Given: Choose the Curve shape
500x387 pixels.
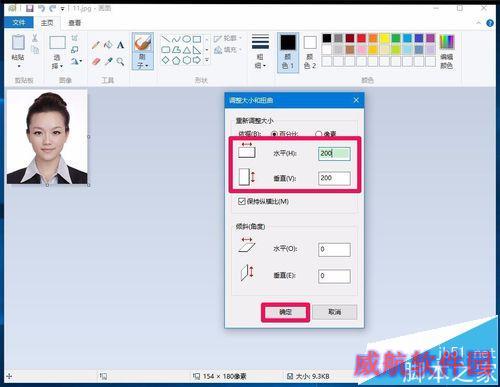Looking at the screenshot, I should (176, 39).
